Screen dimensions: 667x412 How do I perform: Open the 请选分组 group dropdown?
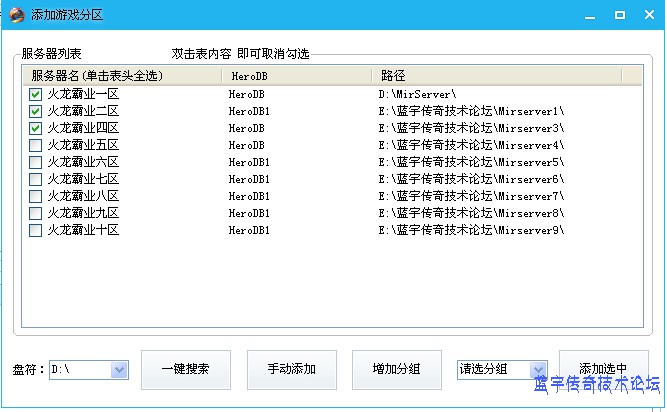(x=538, y=370)
